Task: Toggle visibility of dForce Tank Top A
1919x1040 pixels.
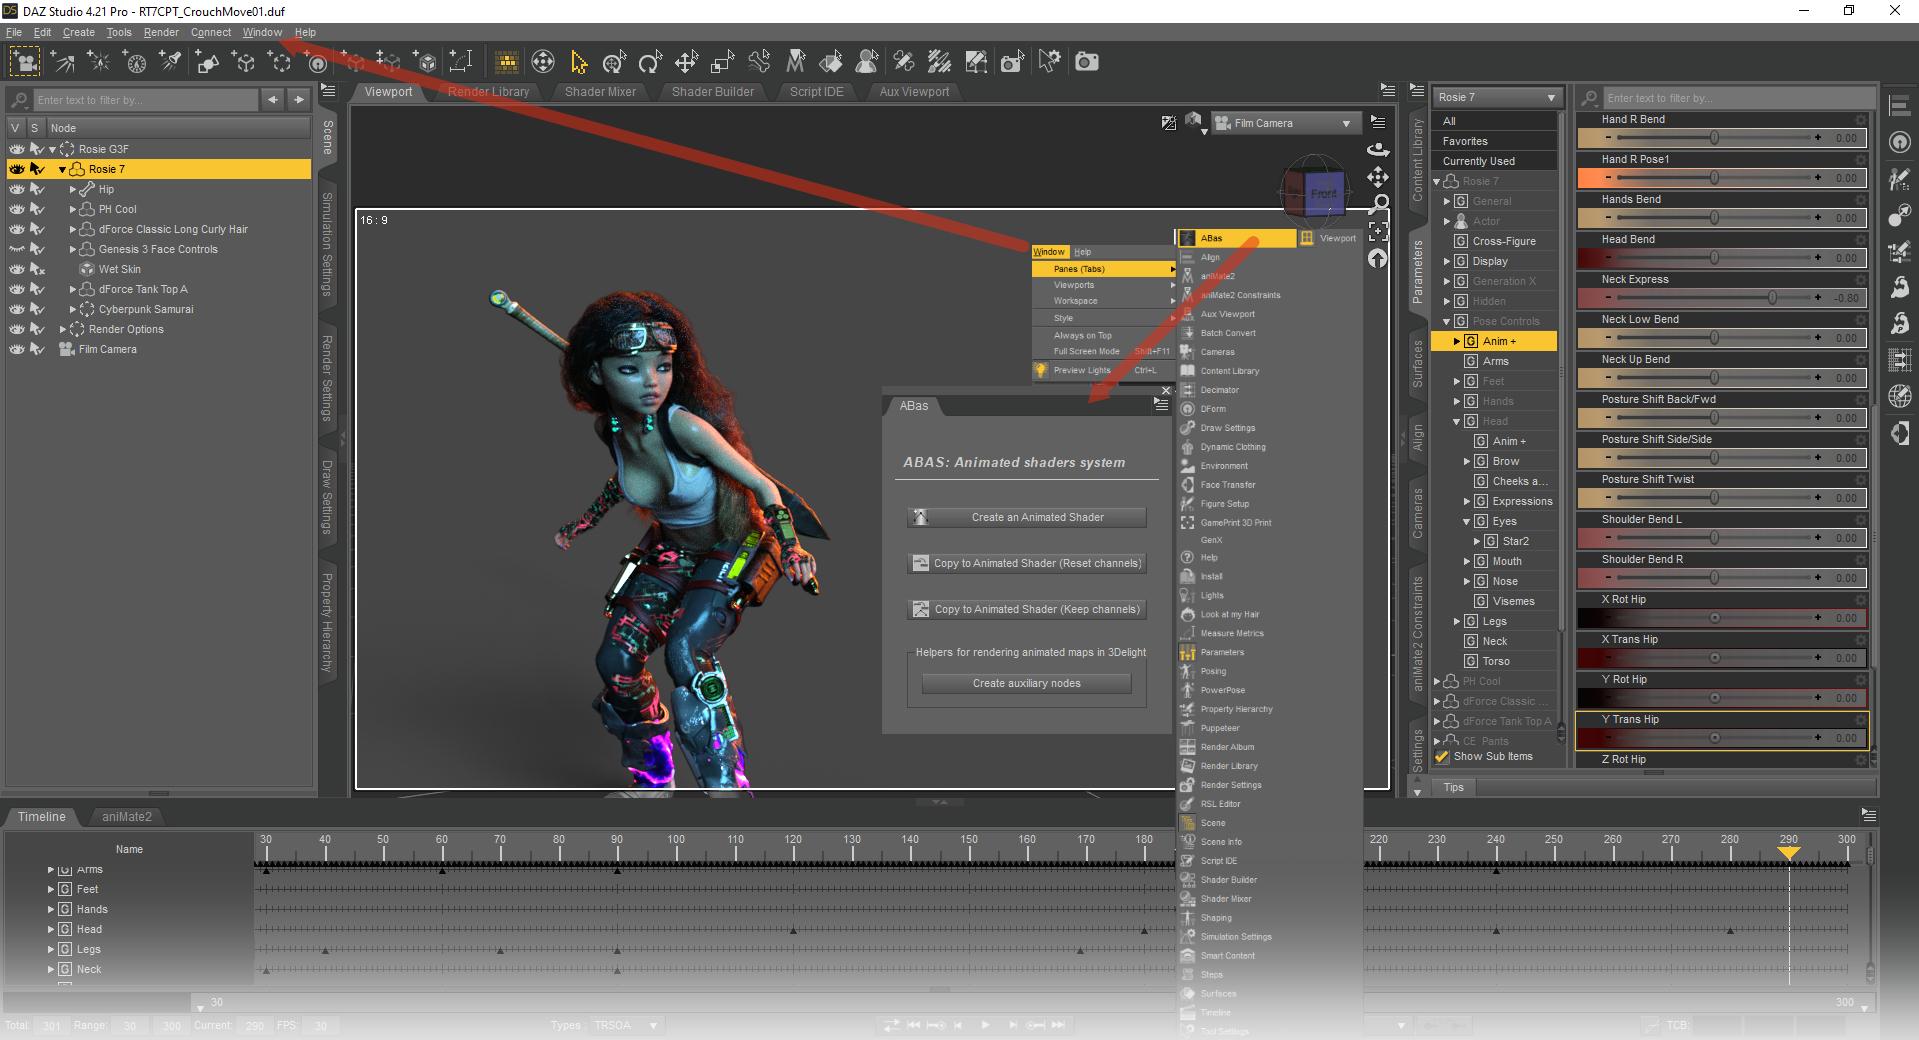Action: [17, 289]
